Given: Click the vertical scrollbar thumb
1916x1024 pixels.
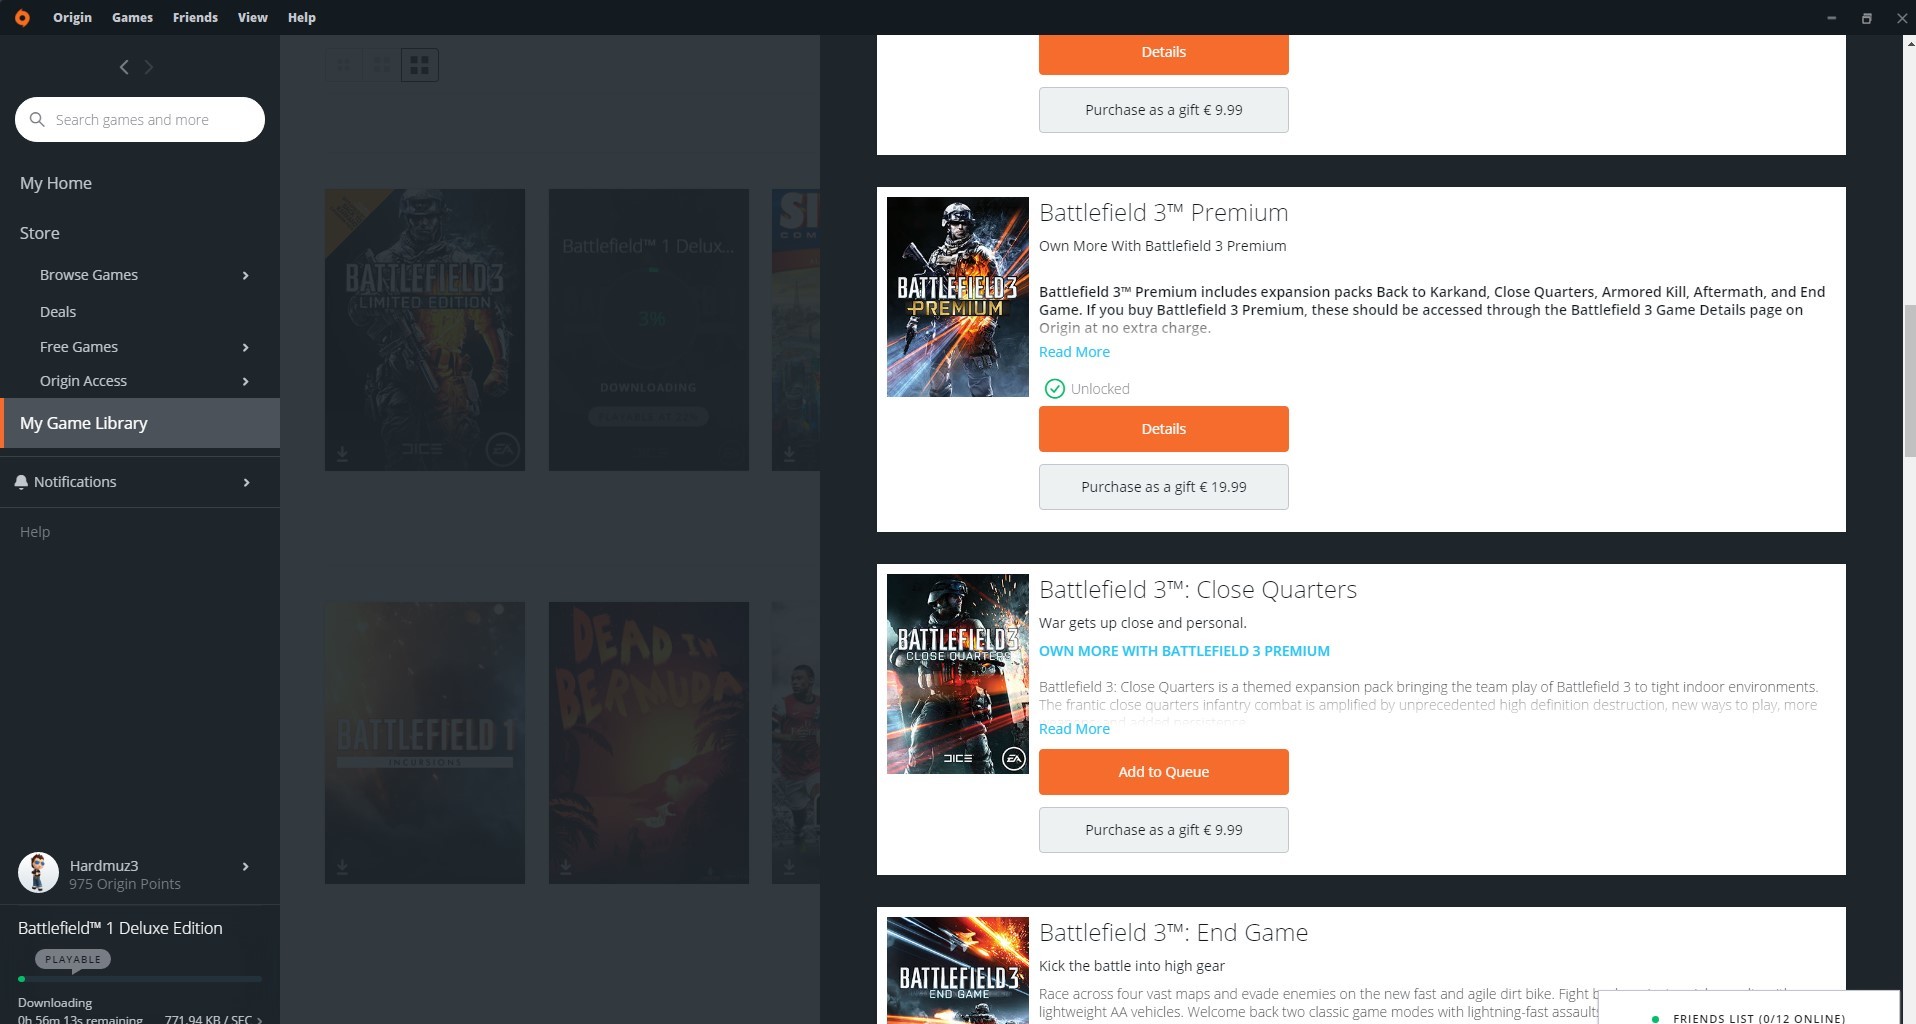Looking at the screenshot, I should click(x=1909, y=382).
